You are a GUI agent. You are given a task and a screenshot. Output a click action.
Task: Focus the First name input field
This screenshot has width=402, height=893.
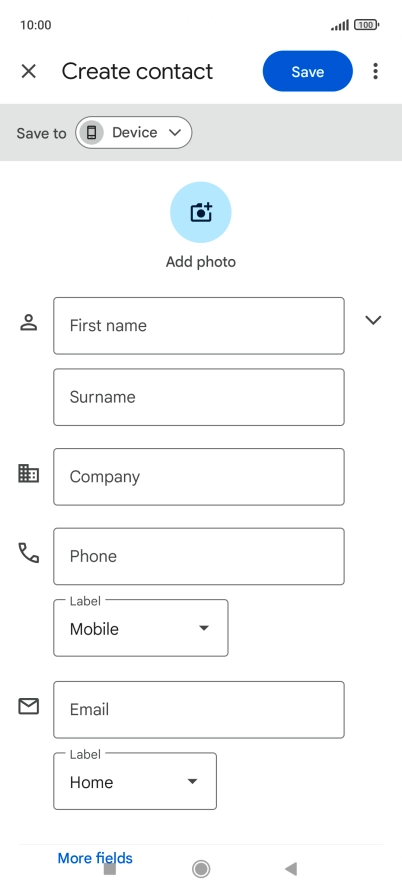(x=199, y=326)
